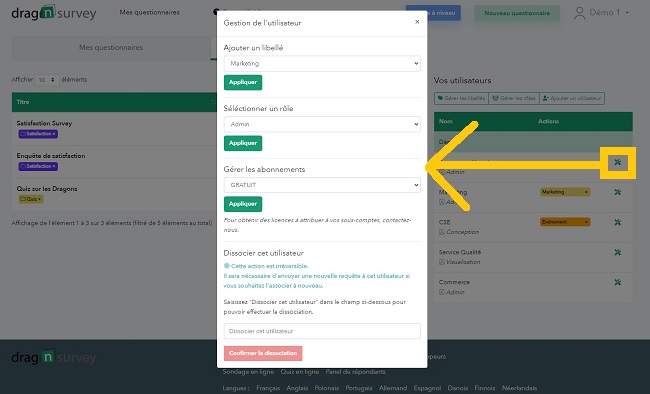The image size is (650, 394).
Task: Click the Service Qualité user name
Action: 460,252
